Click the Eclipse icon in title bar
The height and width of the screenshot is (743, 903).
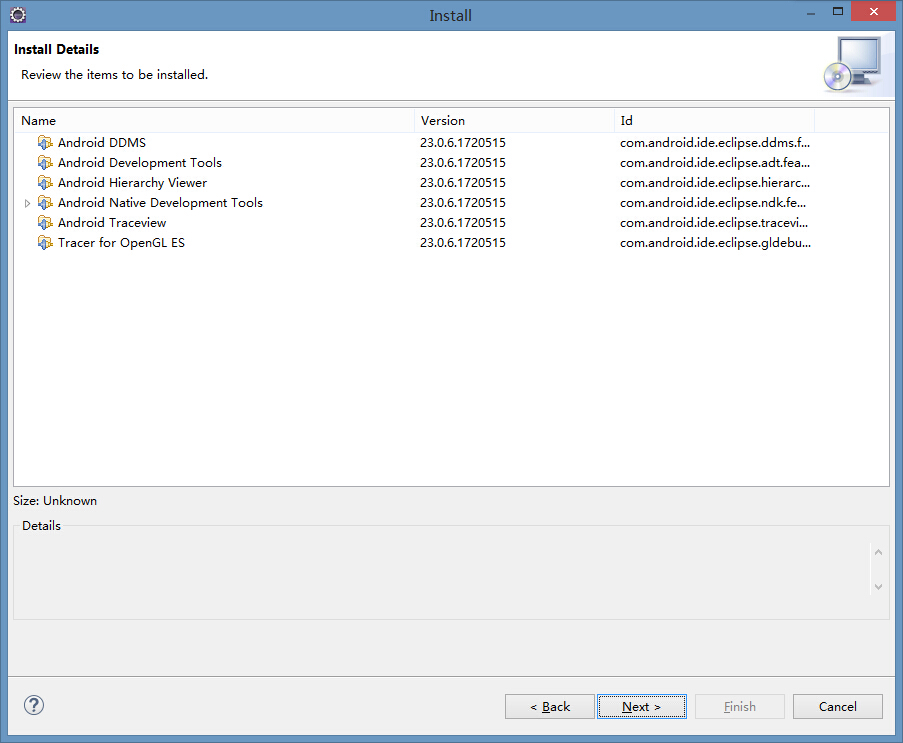[x=18, y=15]
